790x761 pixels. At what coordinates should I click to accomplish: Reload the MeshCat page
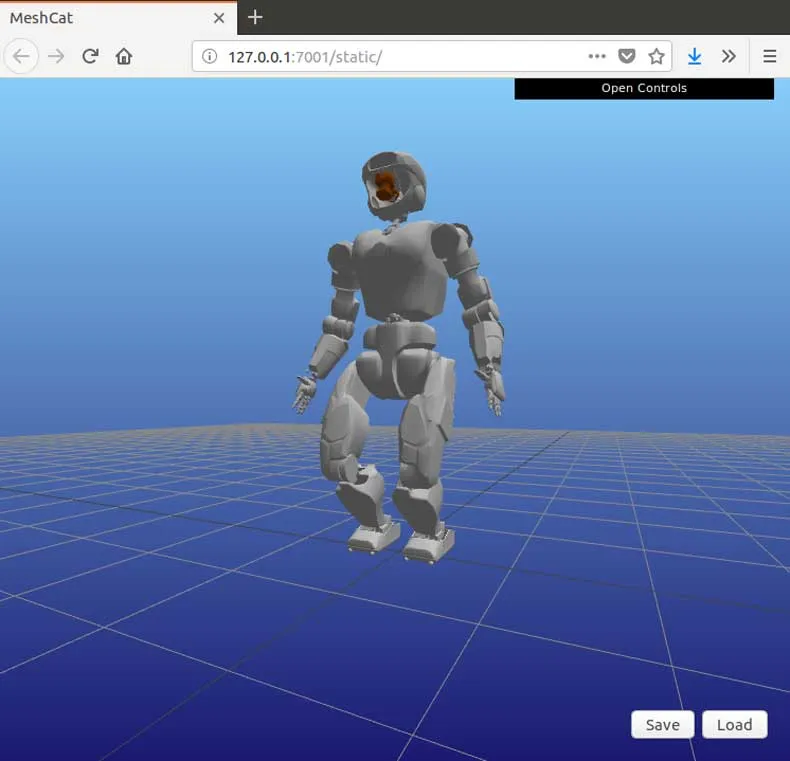click(x=90, y=56)
